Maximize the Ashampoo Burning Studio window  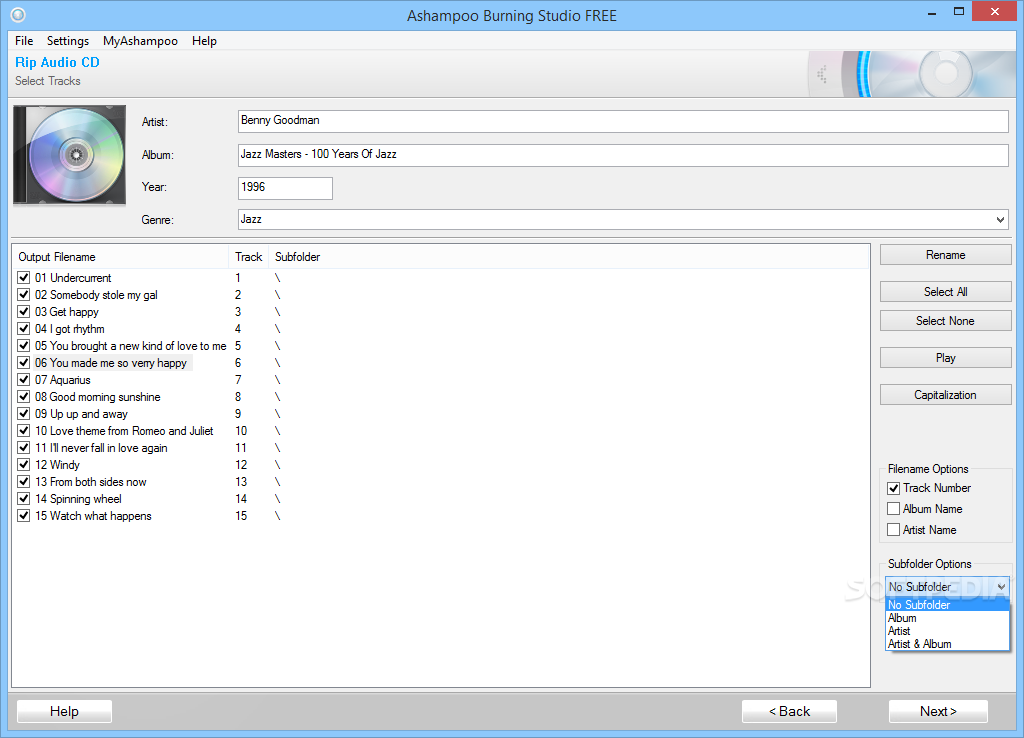[959, 12]
